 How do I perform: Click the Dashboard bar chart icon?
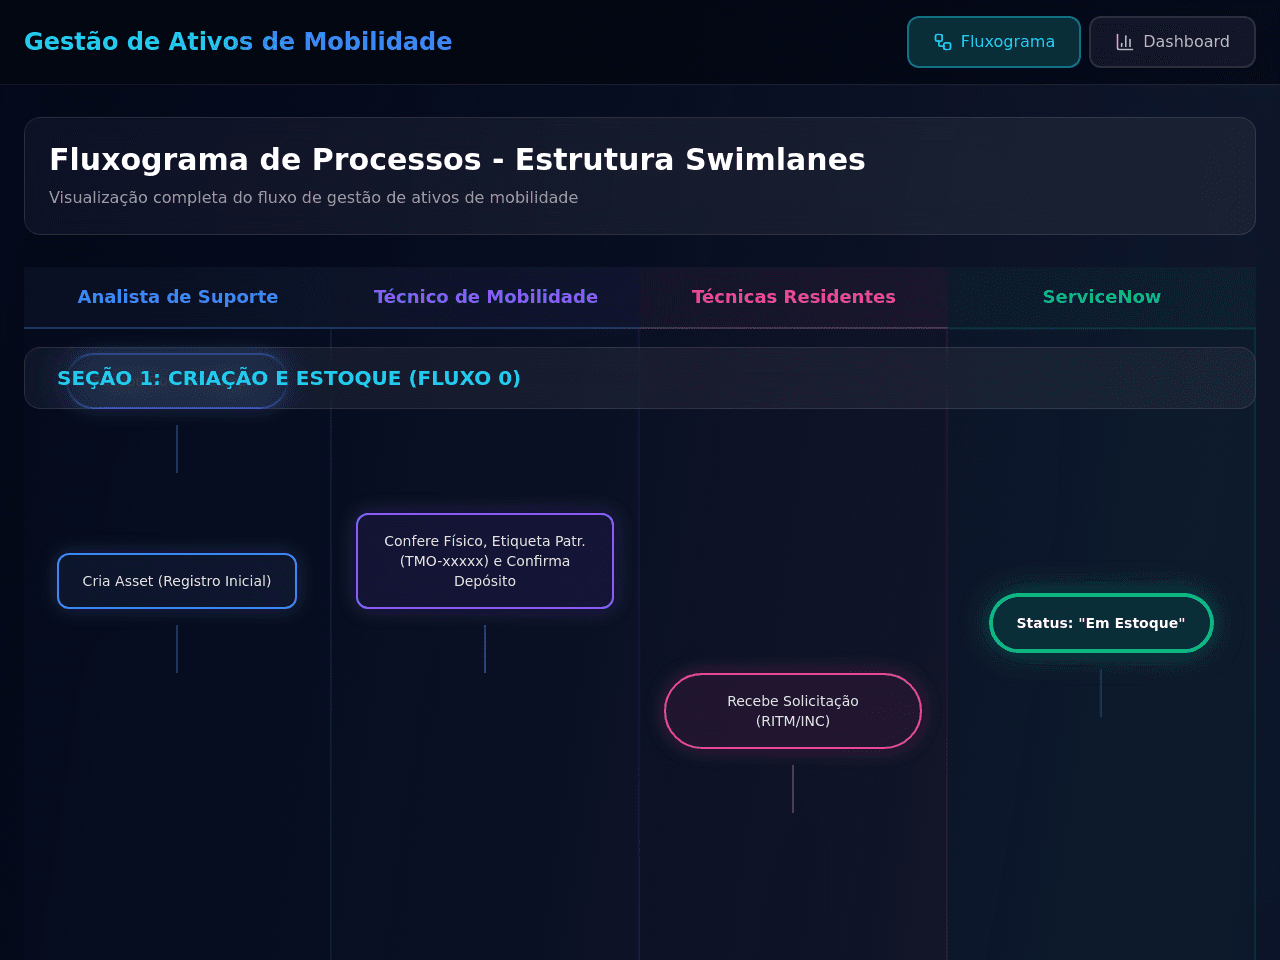[1125, 42]
